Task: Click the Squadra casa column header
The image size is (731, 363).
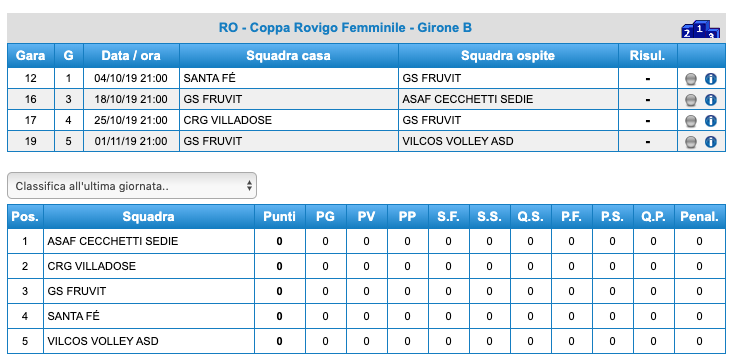Action: 289,56
